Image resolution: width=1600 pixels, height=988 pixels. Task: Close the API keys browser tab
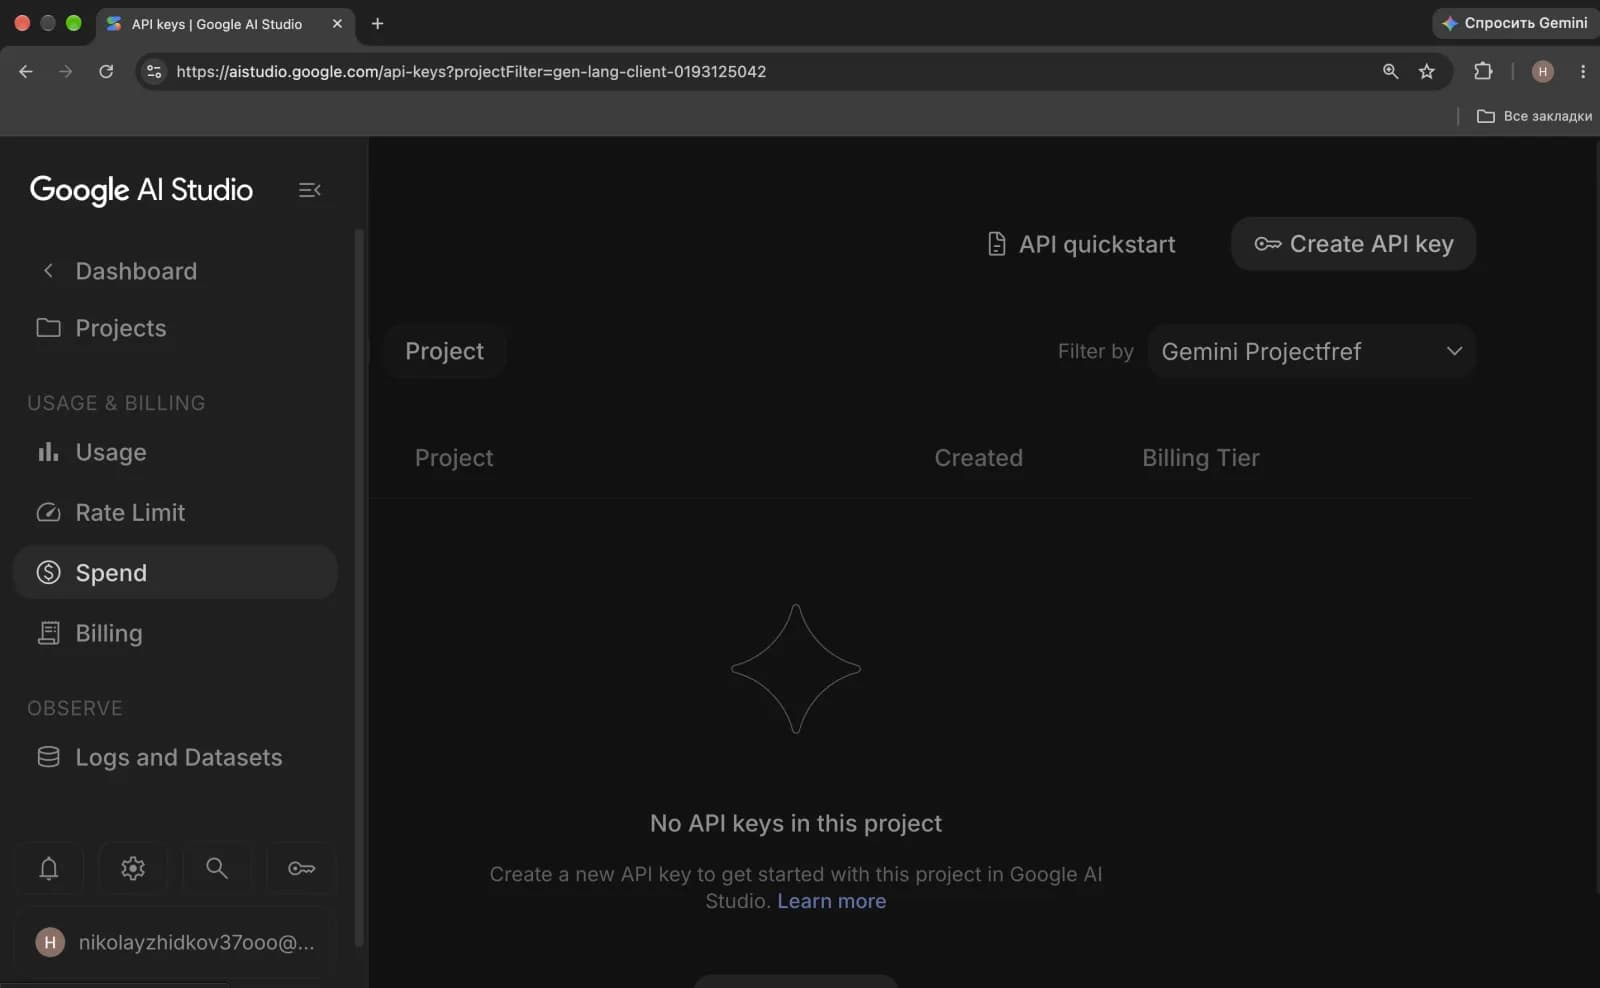click(337, 23)
